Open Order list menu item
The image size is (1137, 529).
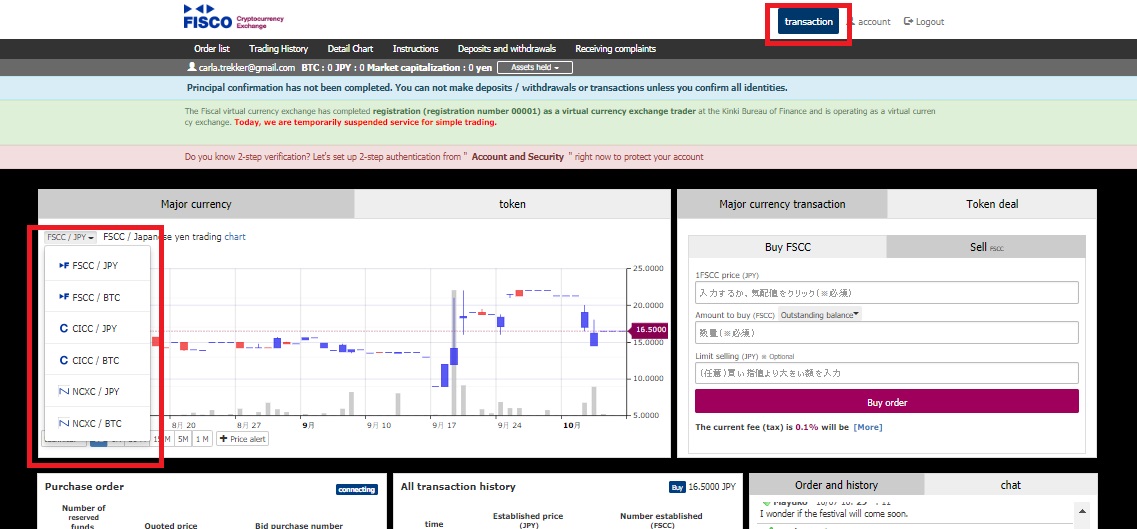click(212, 49)
